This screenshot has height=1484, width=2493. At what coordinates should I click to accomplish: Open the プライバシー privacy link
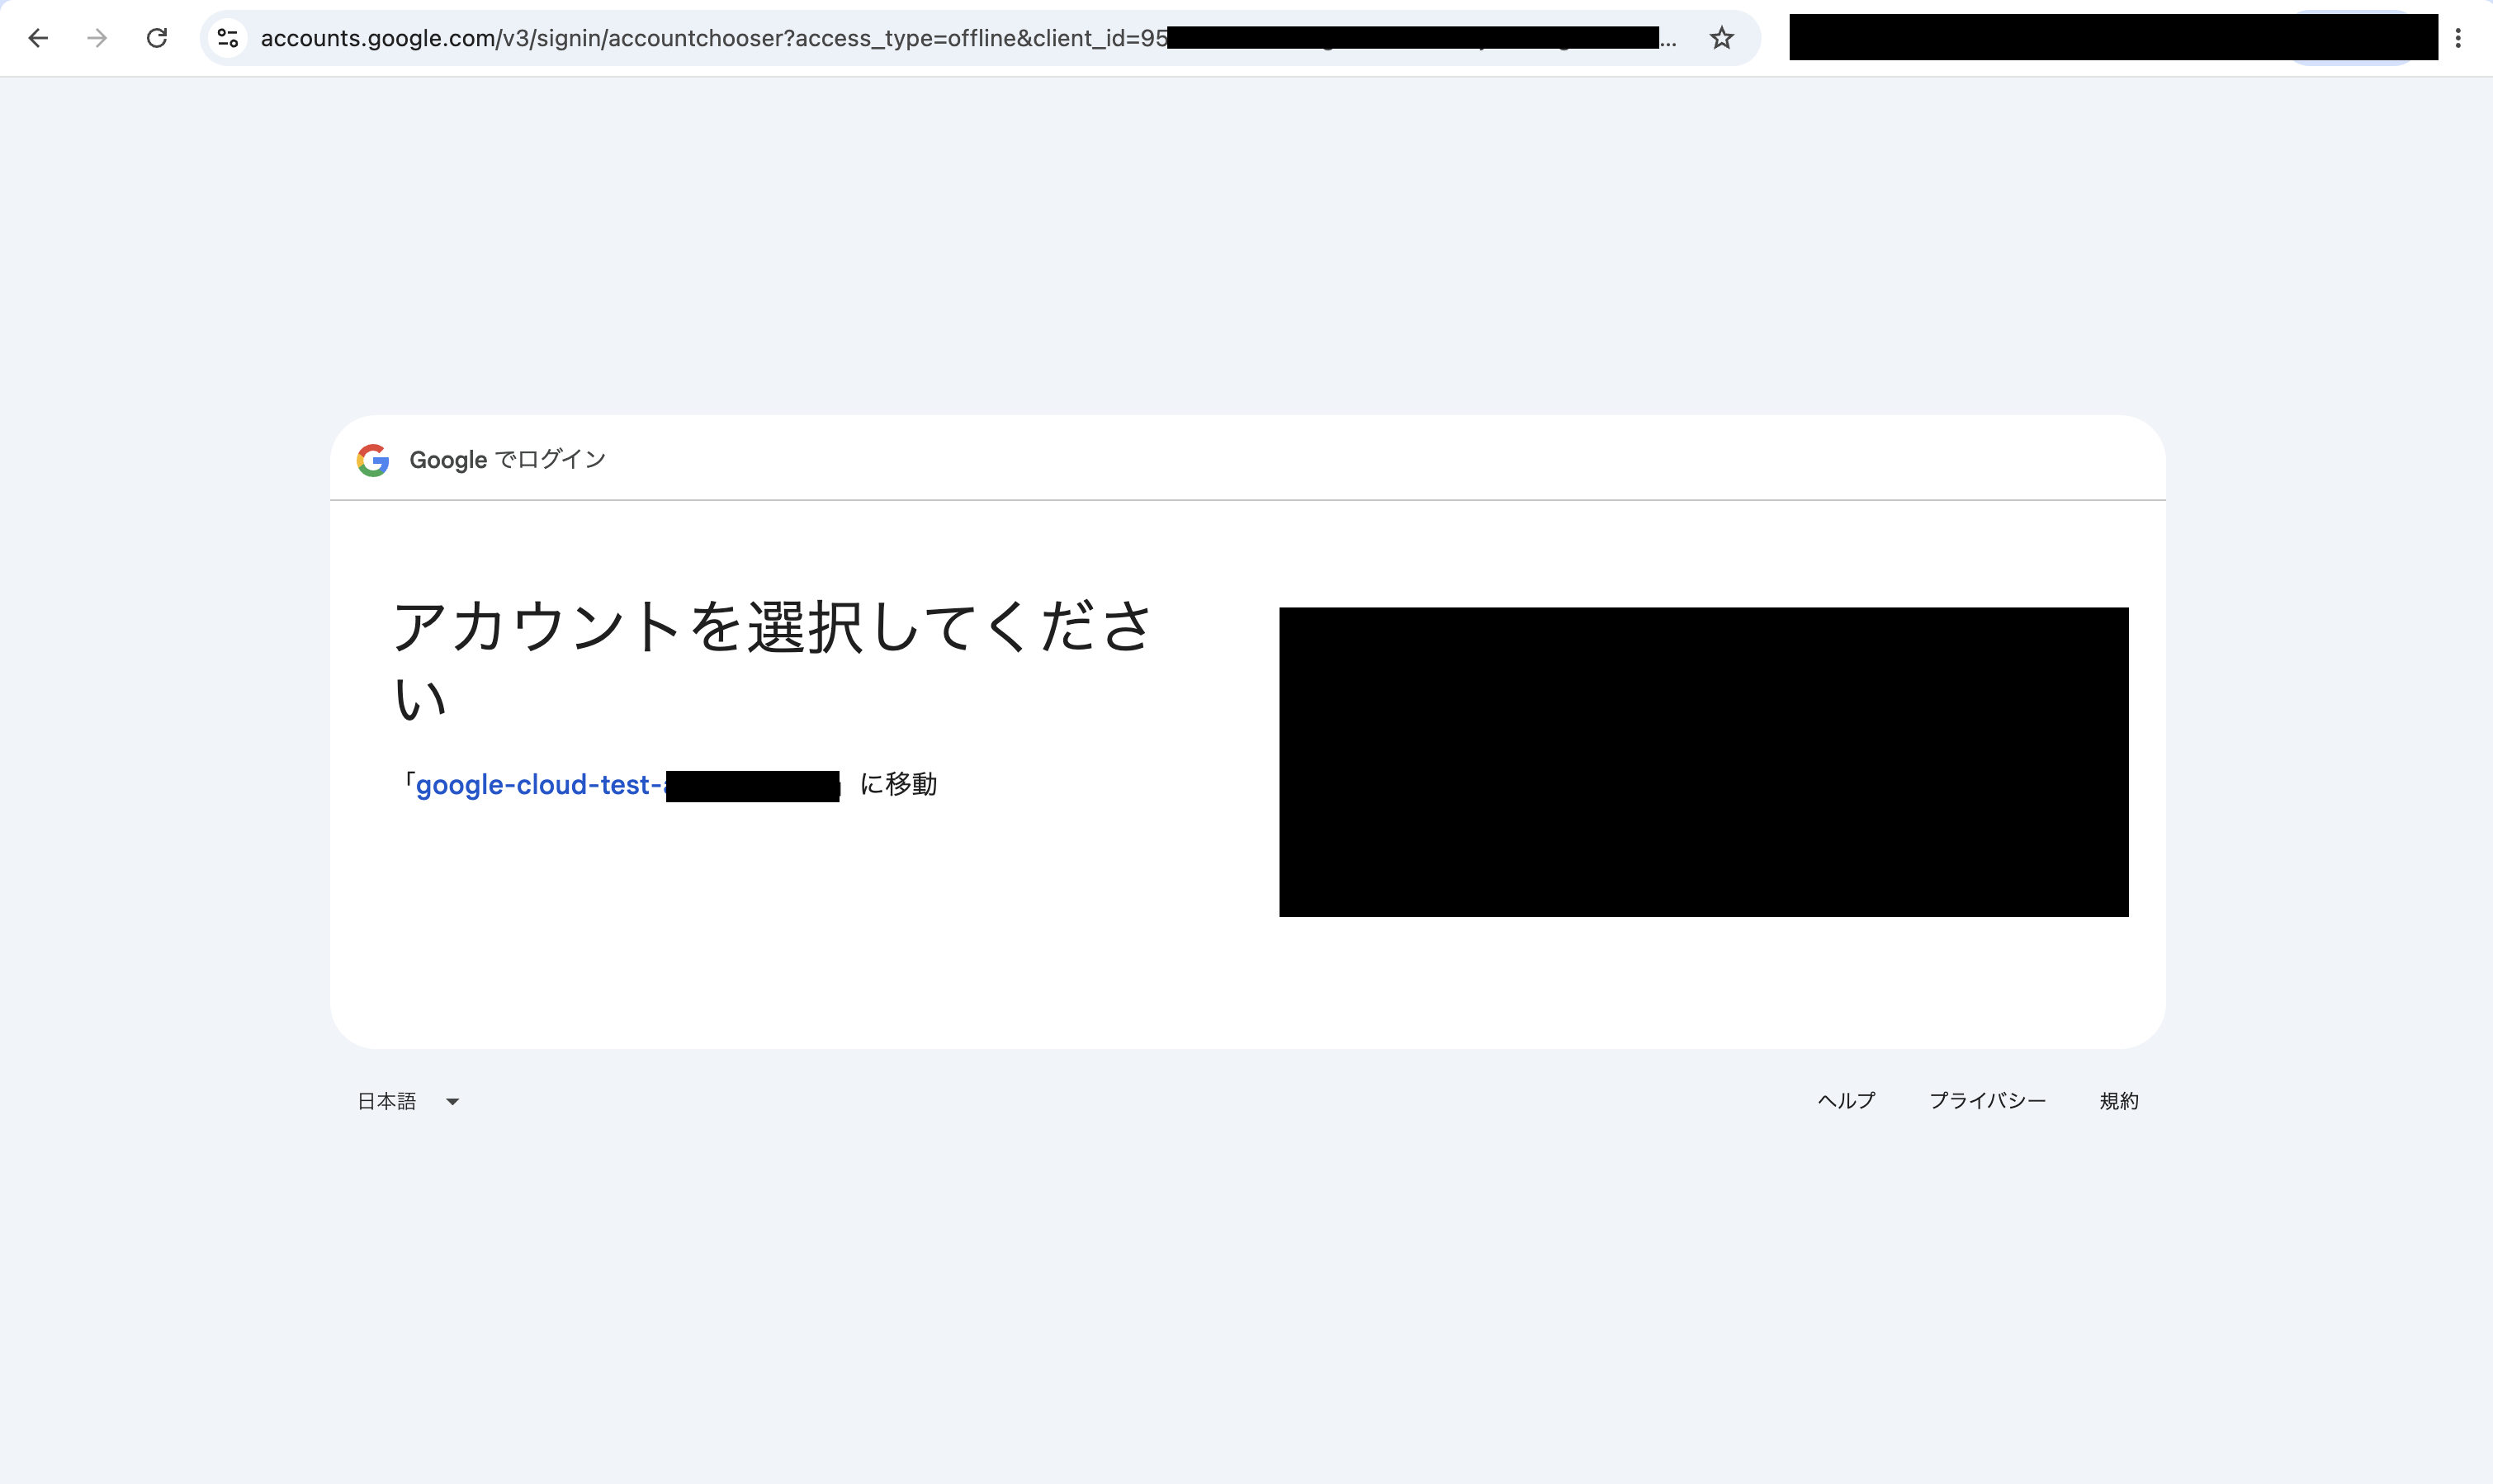coord(1987,1101)
